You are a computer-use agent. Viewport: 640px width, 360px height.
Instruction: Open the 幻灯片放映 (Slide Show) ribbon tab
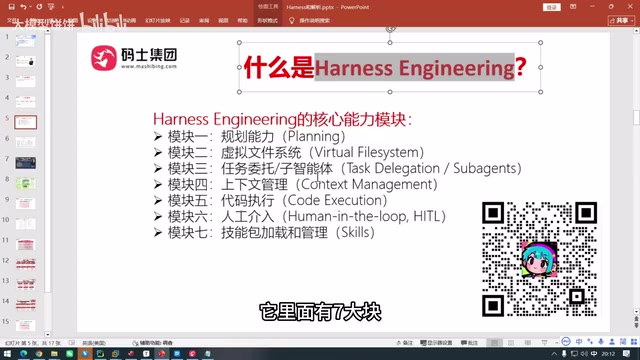(x=158, y=20)
